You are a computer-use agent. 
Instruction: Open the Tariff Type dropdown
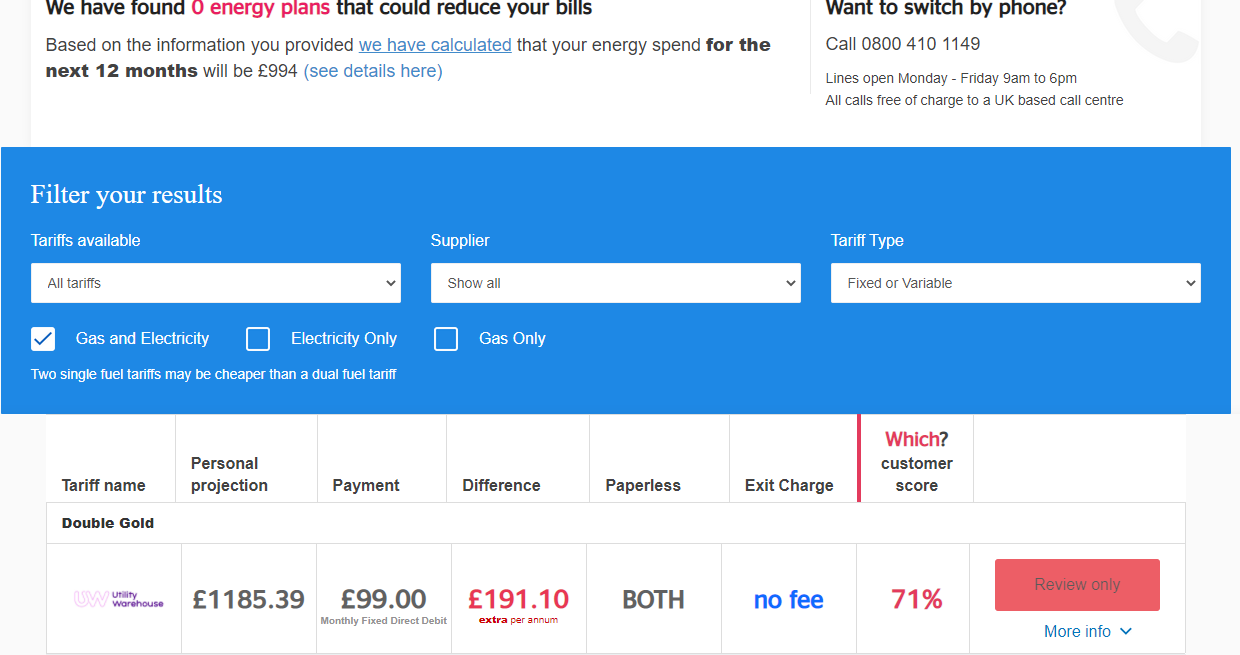tap(1016, 283)
